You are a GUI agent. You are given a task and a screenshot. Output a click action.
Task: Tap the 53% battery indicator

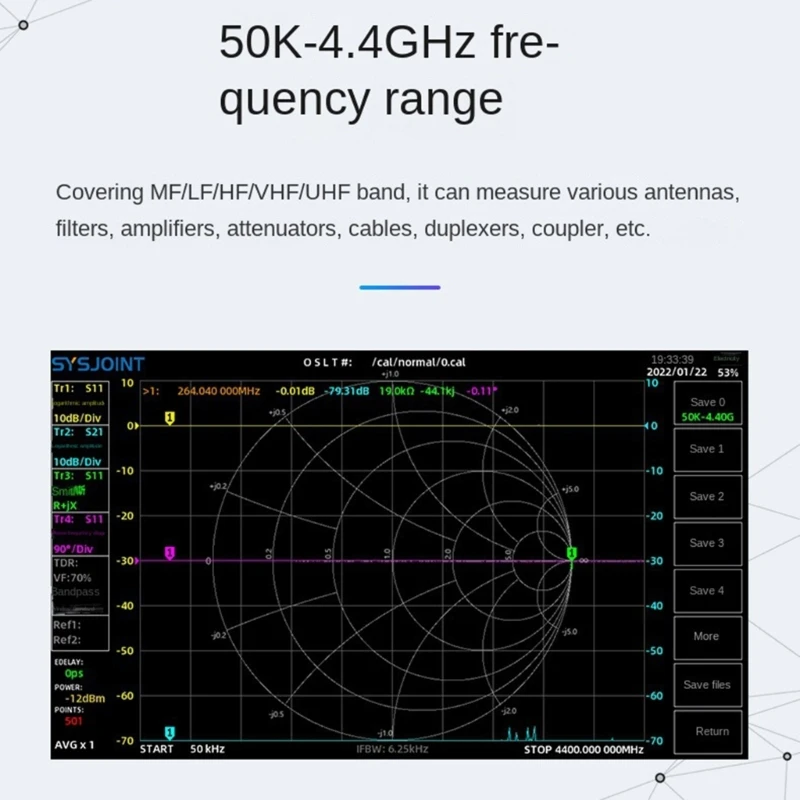point(728,373)
